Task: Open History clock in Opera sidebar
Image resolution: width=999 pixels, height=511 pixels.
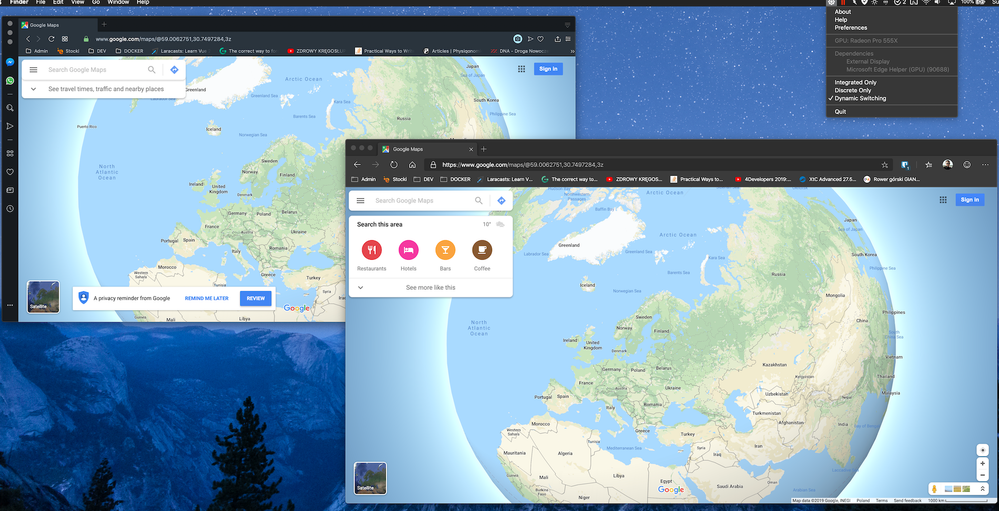Action: pos(10,208)
